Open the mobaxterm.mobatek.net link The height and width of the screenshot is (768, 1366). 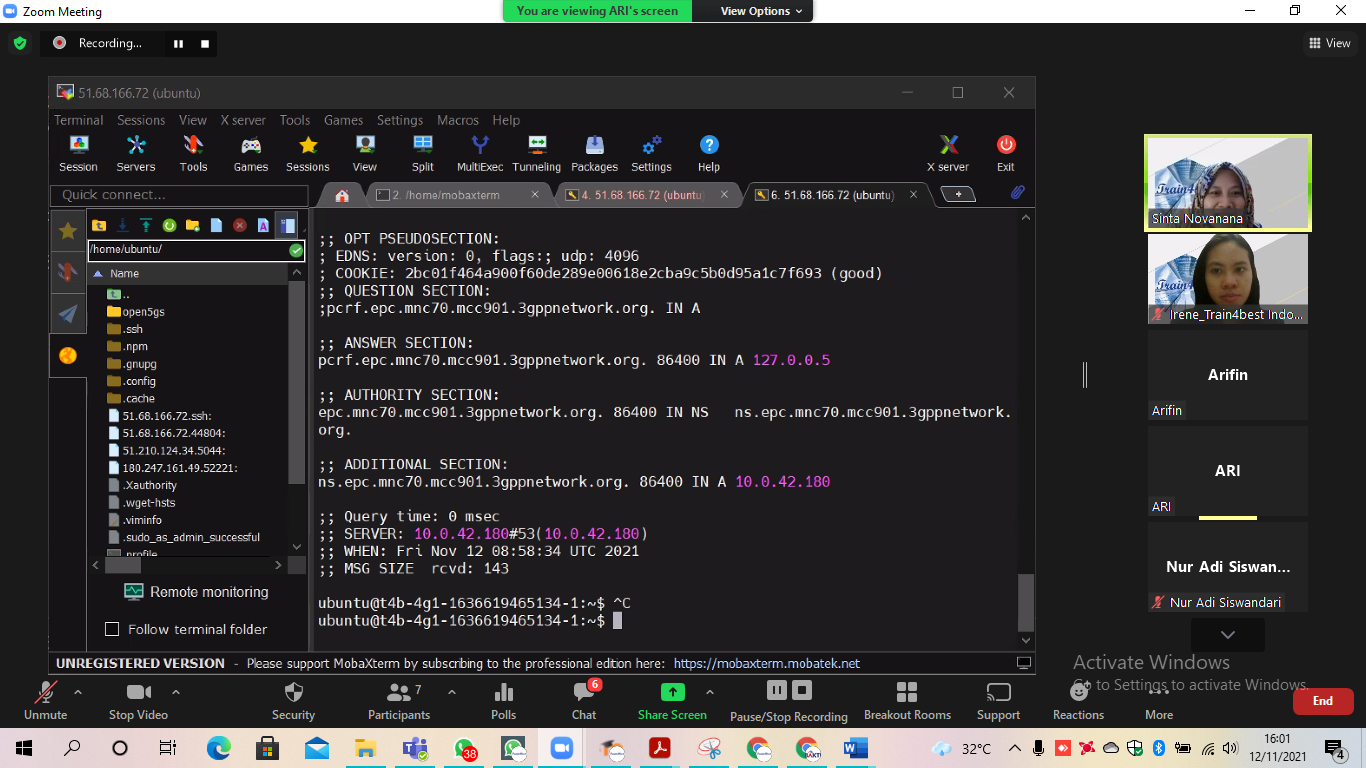[766, 663]
